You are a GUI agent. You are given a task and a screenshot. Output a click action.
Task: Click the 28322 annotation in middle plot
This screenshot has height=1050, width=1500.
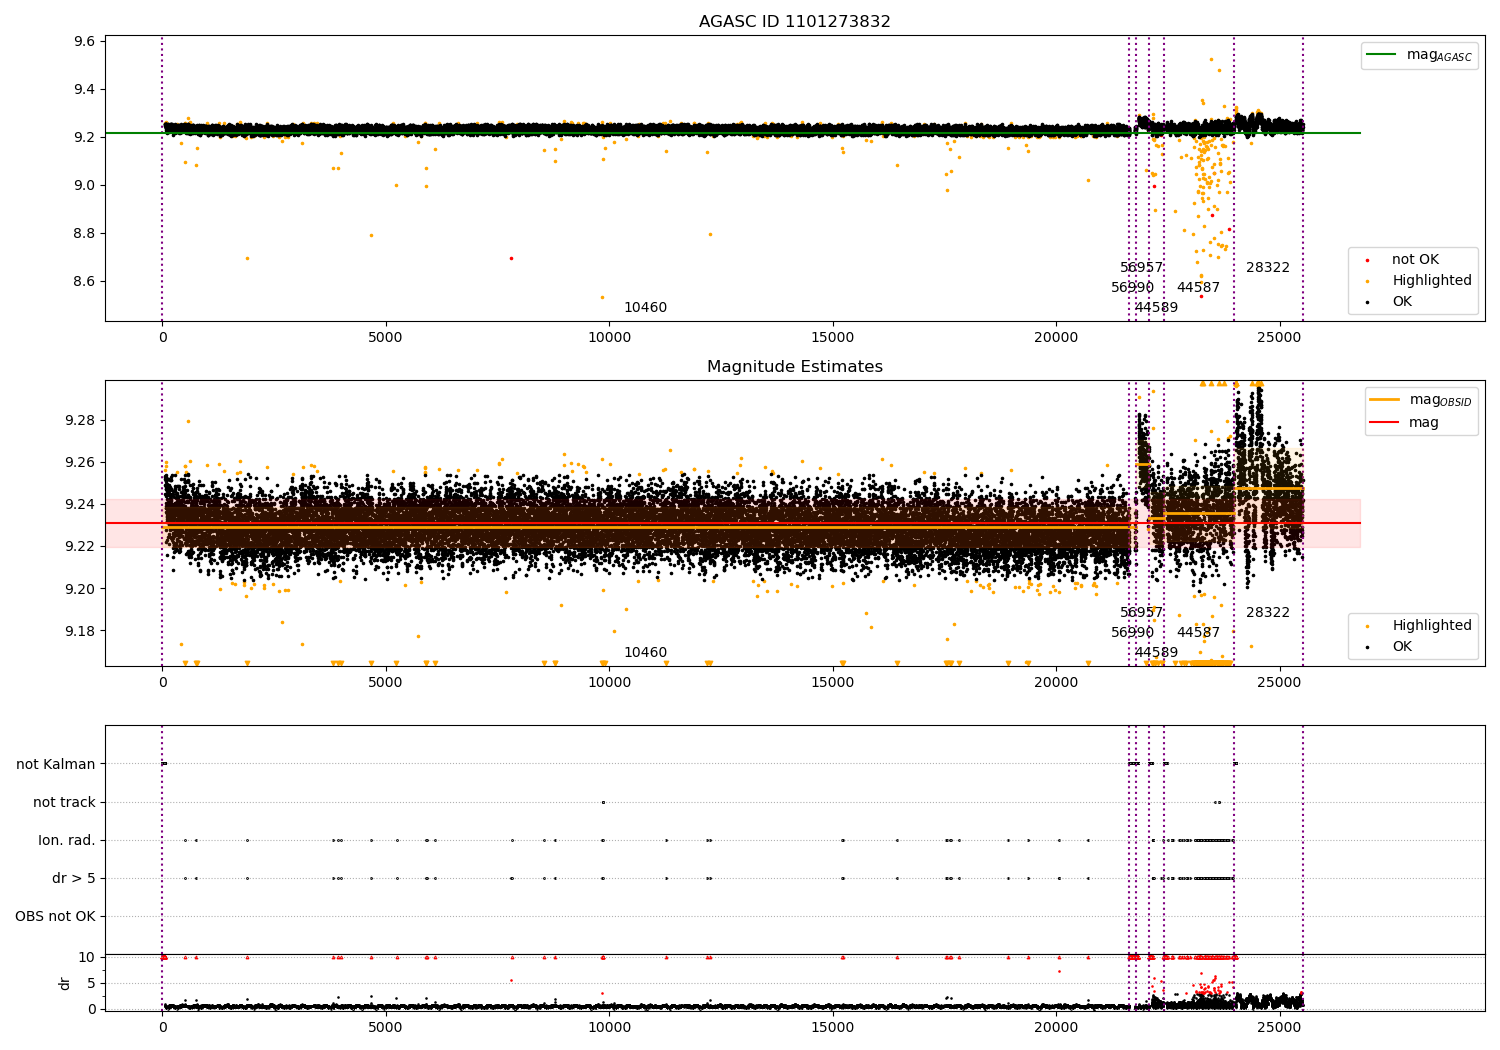(x=1268, y=613)
